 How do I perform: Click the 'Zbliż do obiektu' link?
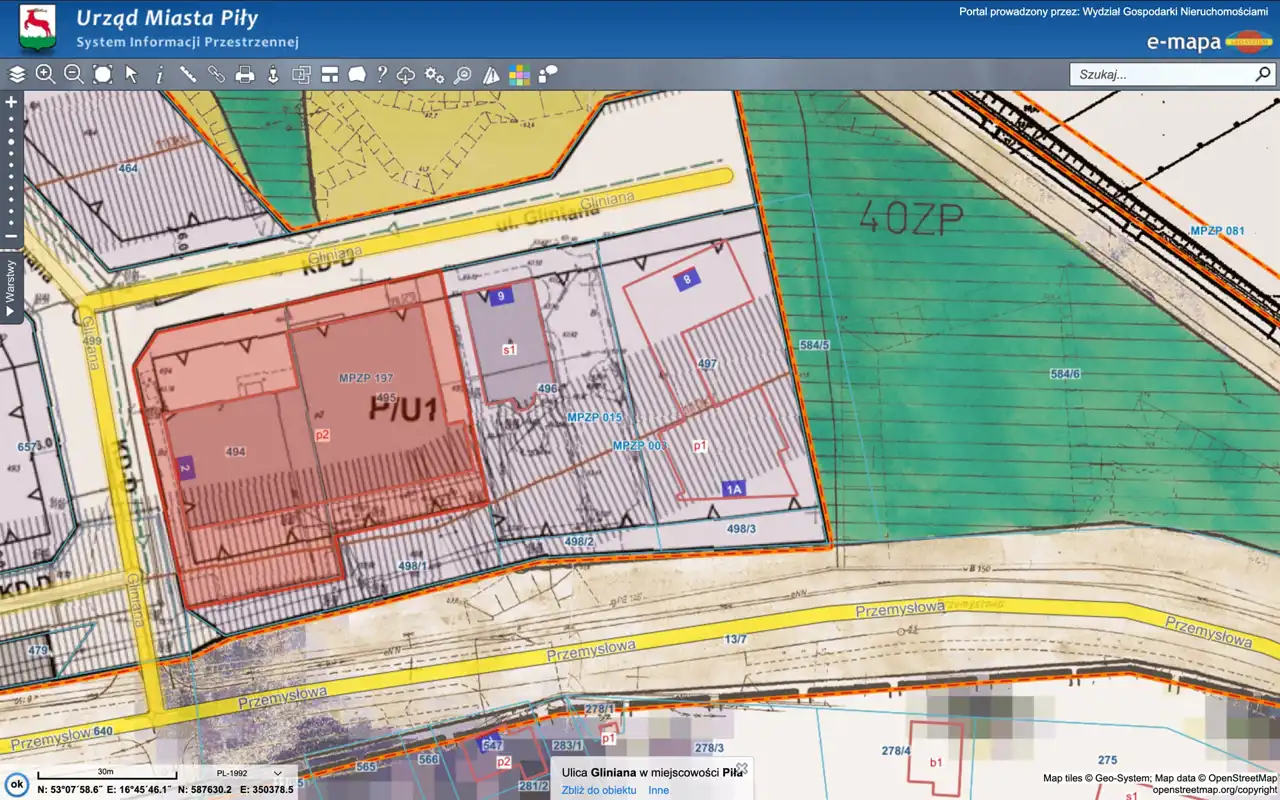(599, 790)
